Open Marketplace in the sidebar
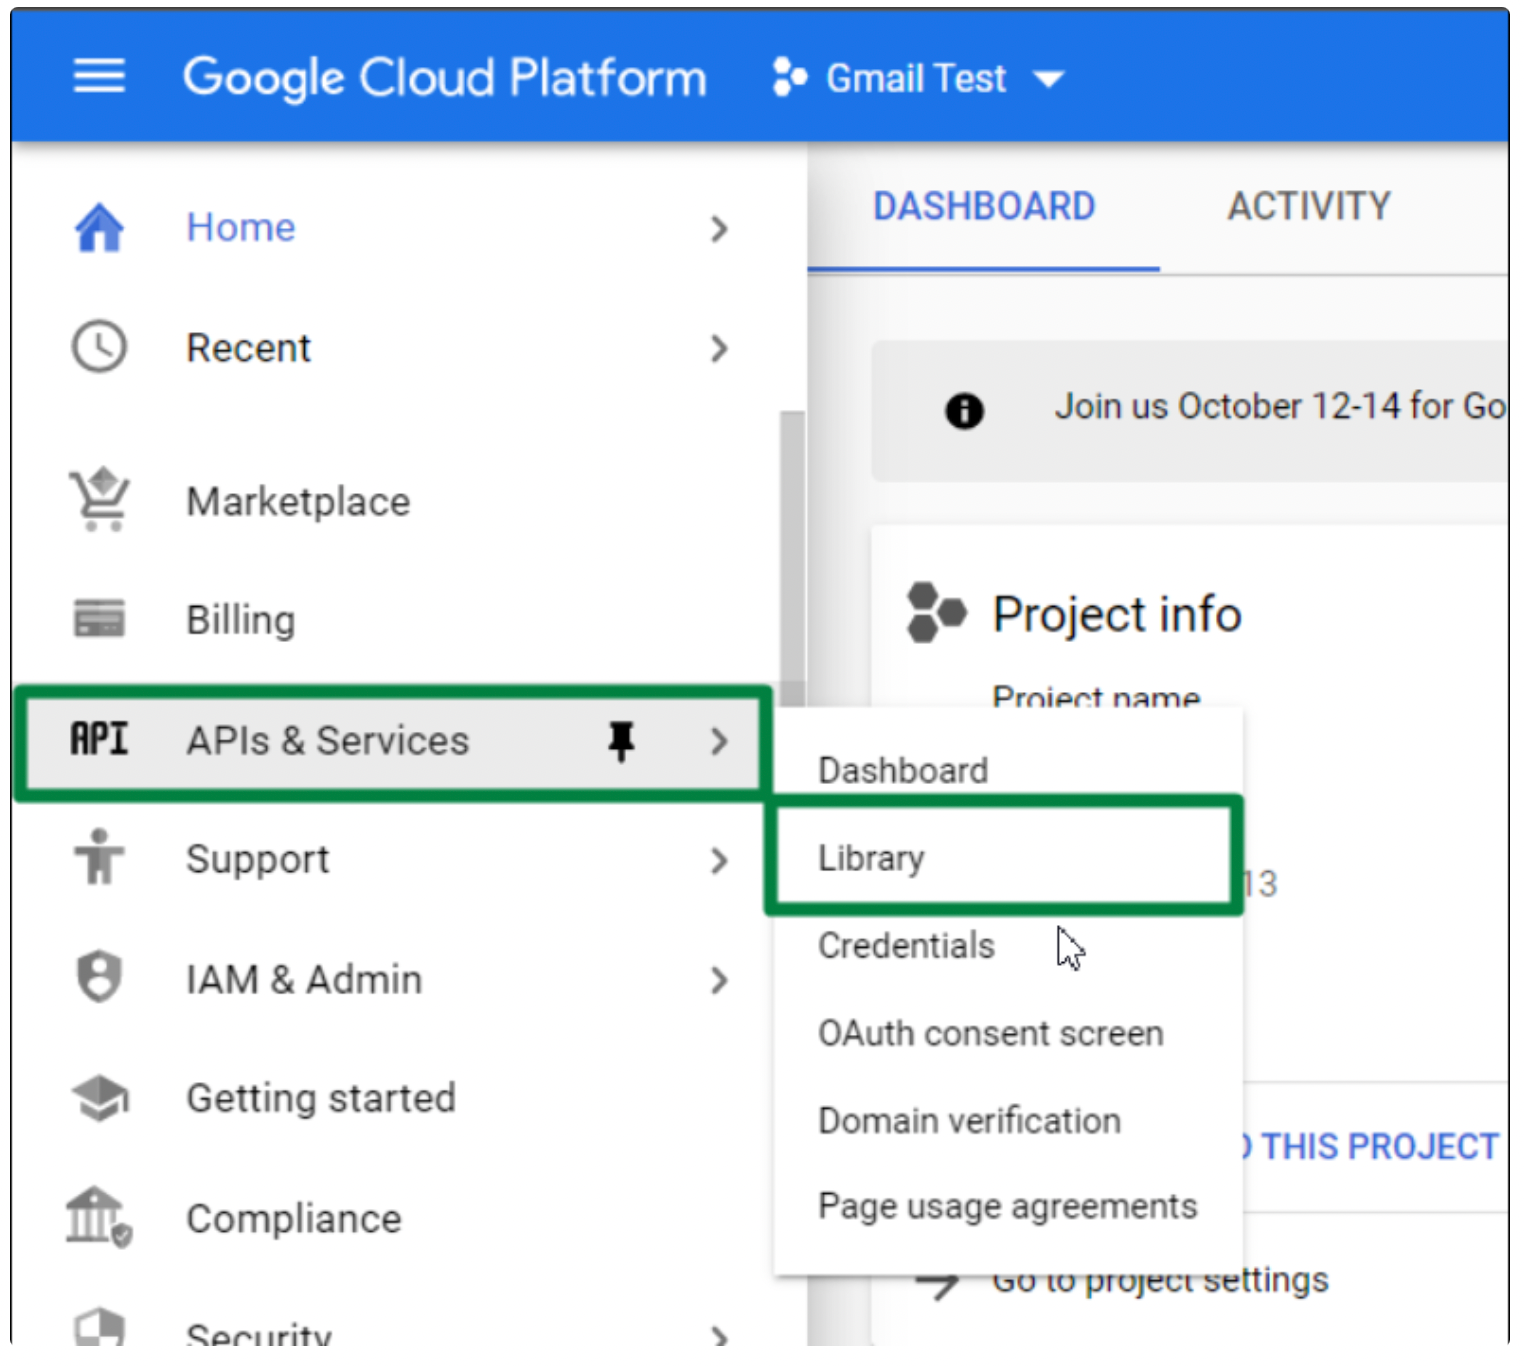Image resolution: width=1524 pixels, height=1366 pixels. click(x=298, y=501)
